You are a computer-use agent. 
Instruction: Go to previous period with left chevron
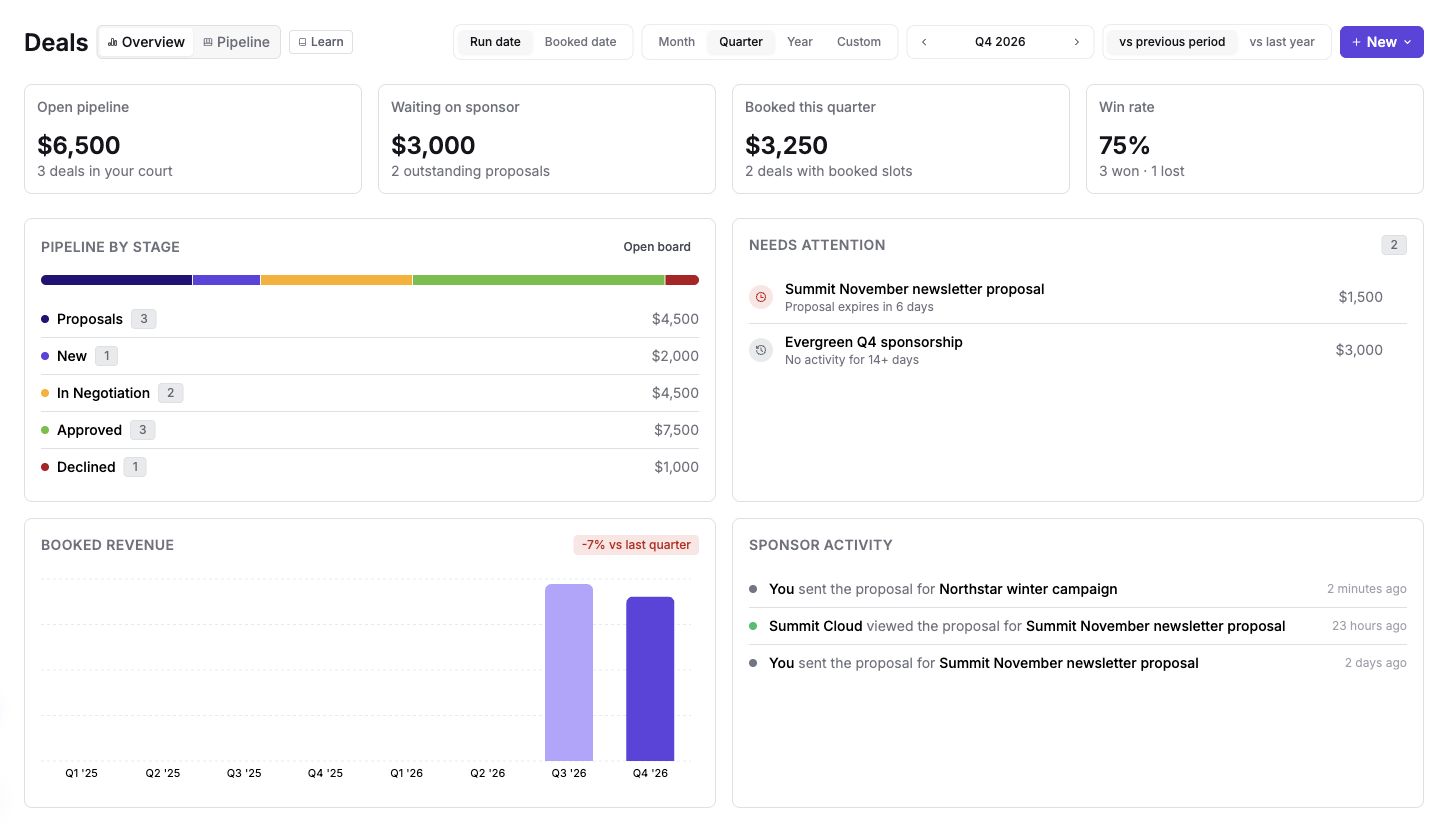tap(924, 42)
